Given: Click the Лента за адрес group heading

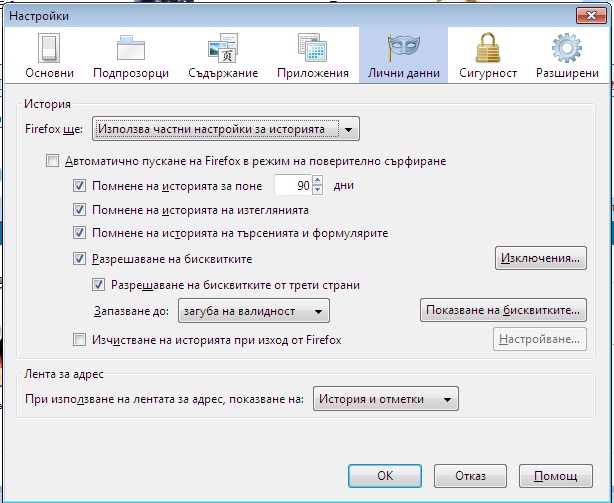Looking at the screenshot, I should click(64, 374).
